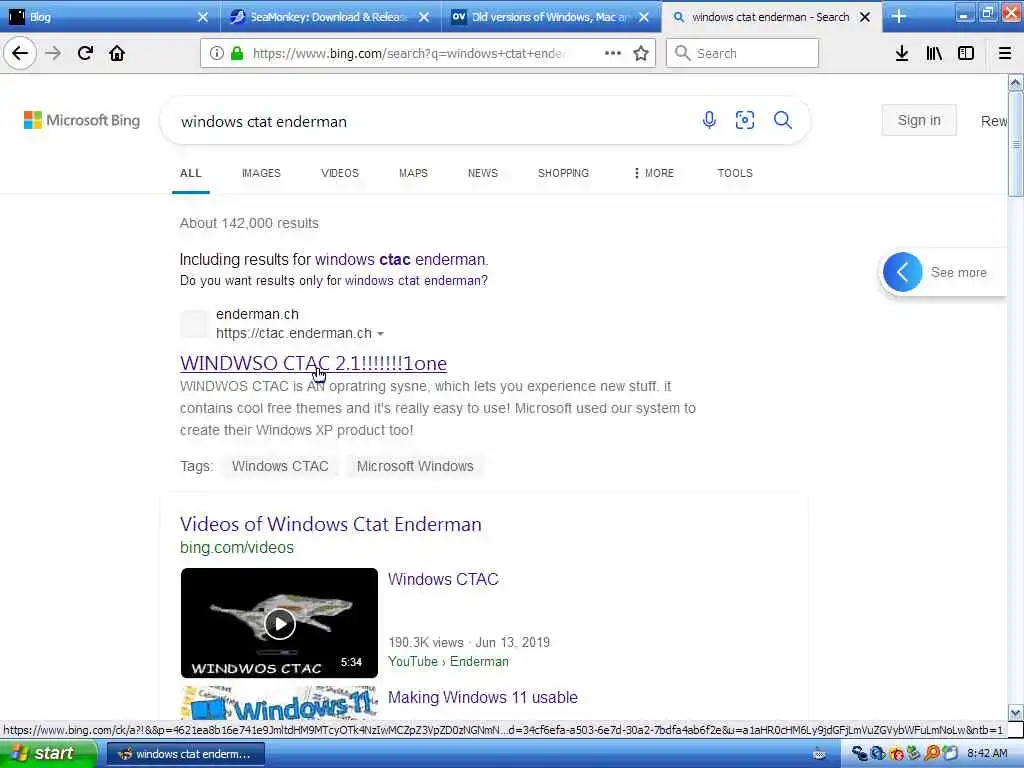Screen dimensions: 1024x768
Task: Close the Old versions of Windows tab
Action: (644, 17)
